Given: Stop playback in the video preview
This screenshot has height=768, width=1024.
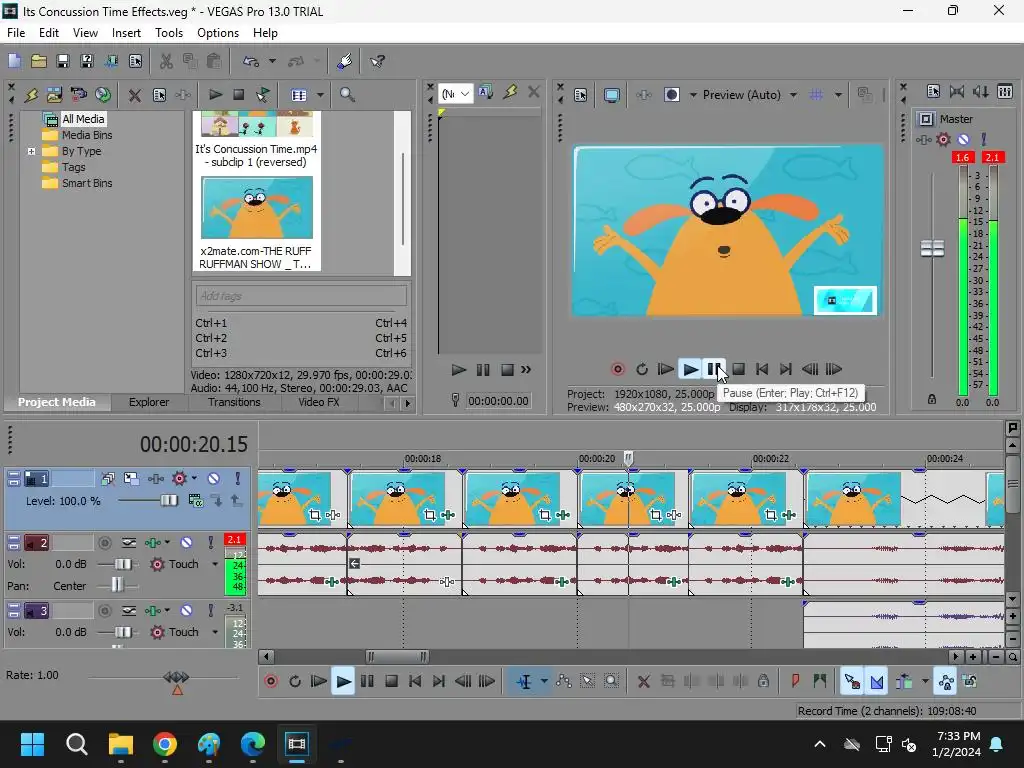Looking at the screenshot, I should coord(739,370).
